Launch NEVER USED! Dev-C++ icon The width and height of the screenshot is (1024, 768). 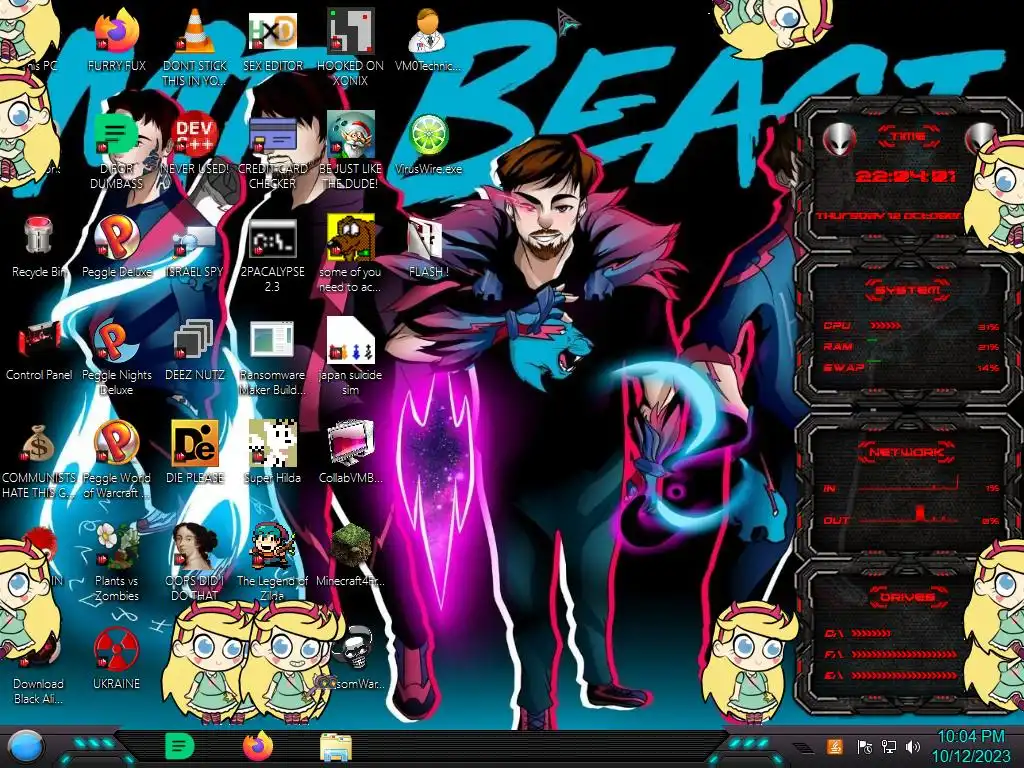tap(195, 135)
